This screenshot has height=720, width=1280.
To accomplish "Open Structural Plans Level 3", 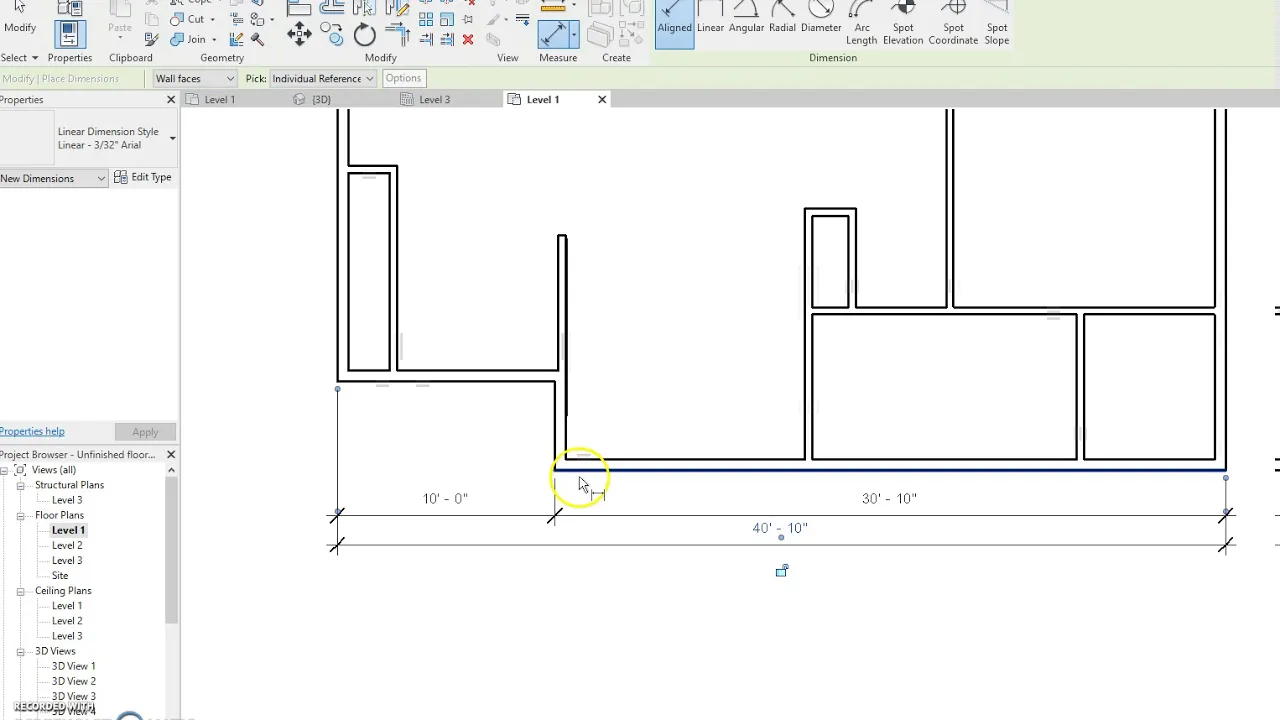I will (67, 500).
